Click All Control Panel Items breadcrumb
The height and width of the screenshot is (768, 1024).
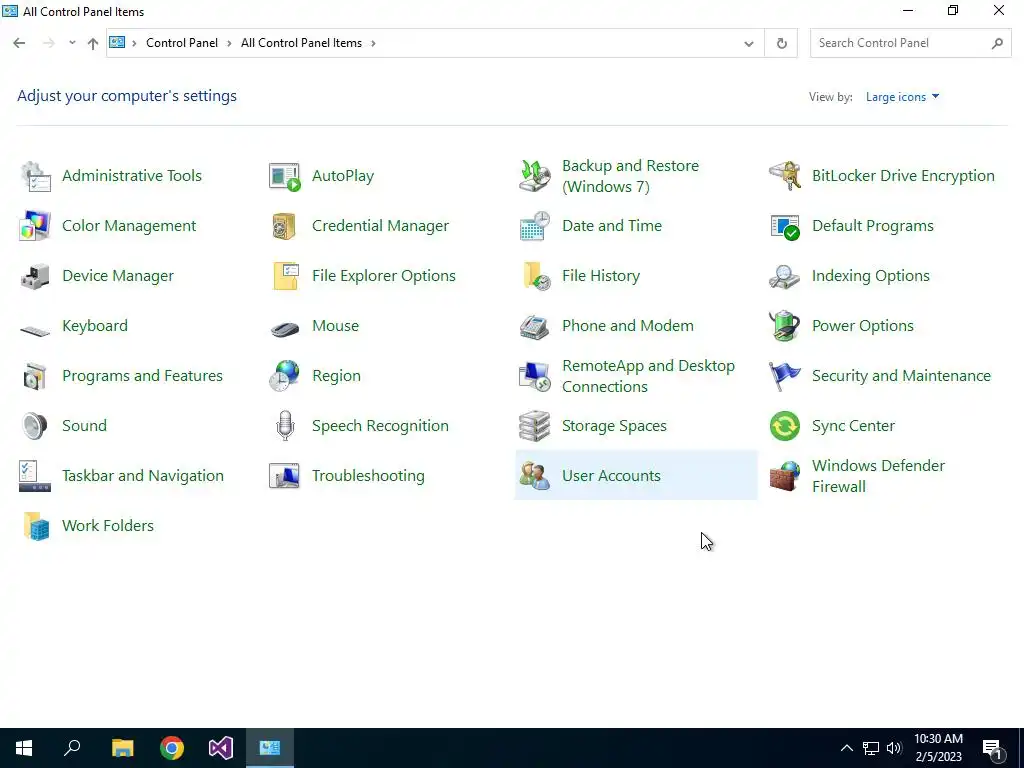pyautogui.click(x=301, y=43)
